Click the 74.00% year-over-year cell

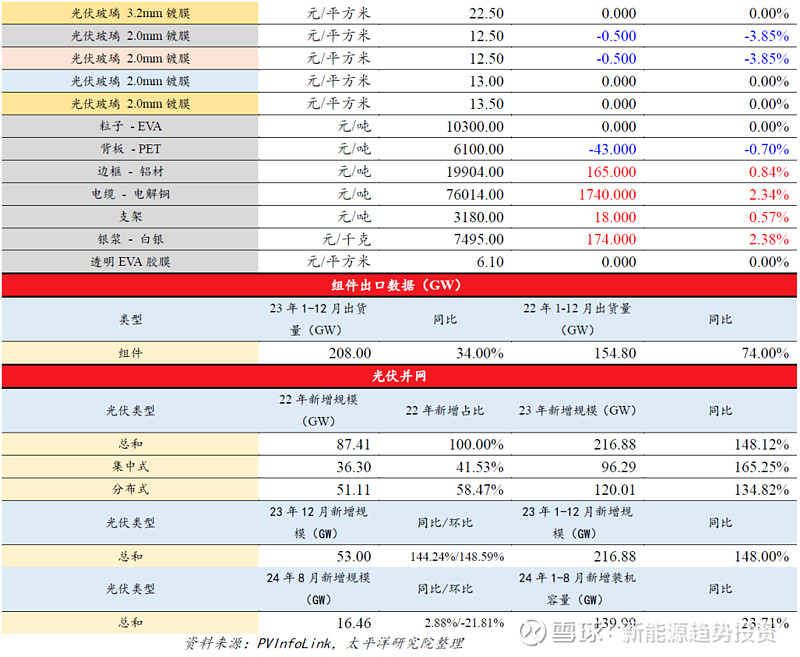[x=765, y=353]
